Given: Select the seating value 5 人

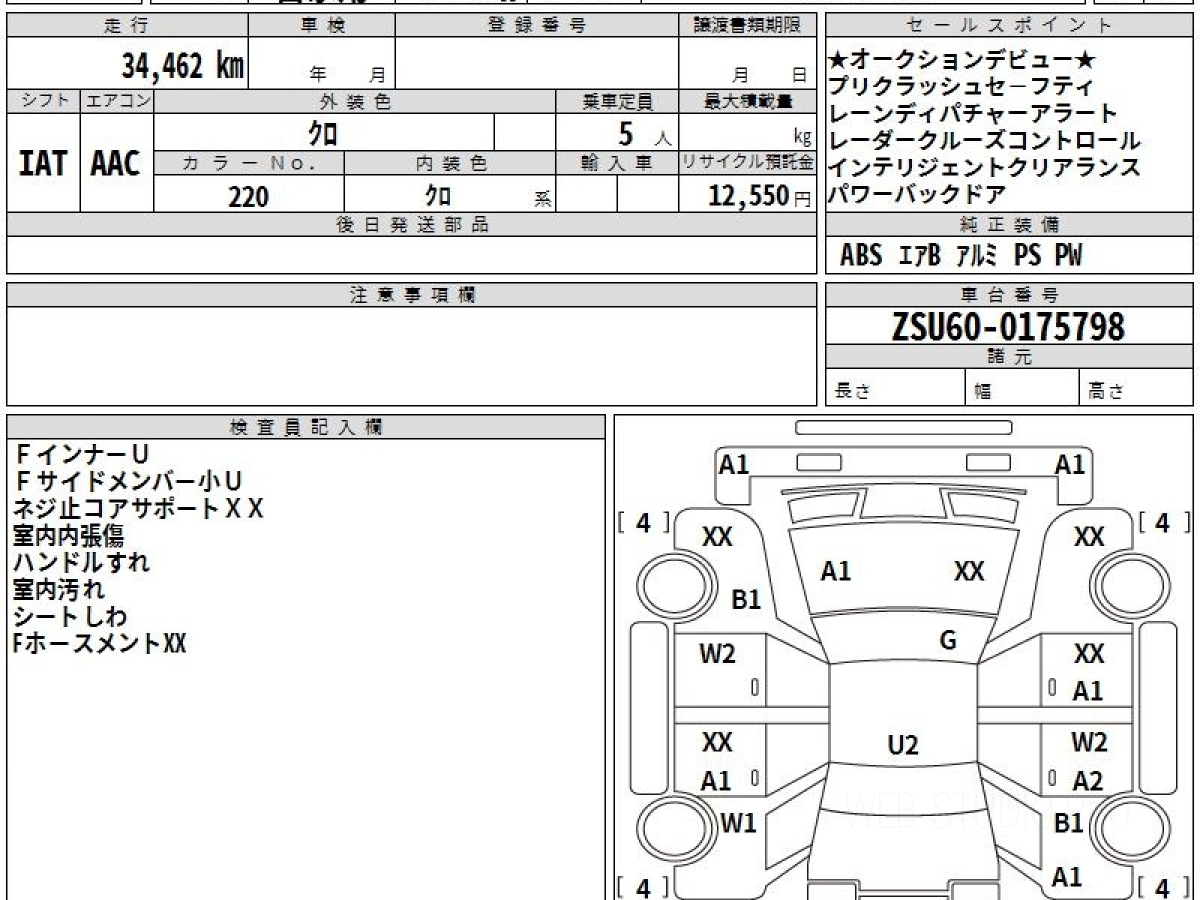Looking at the screenshot, I should pyautogui.click(x=645, y=133).
